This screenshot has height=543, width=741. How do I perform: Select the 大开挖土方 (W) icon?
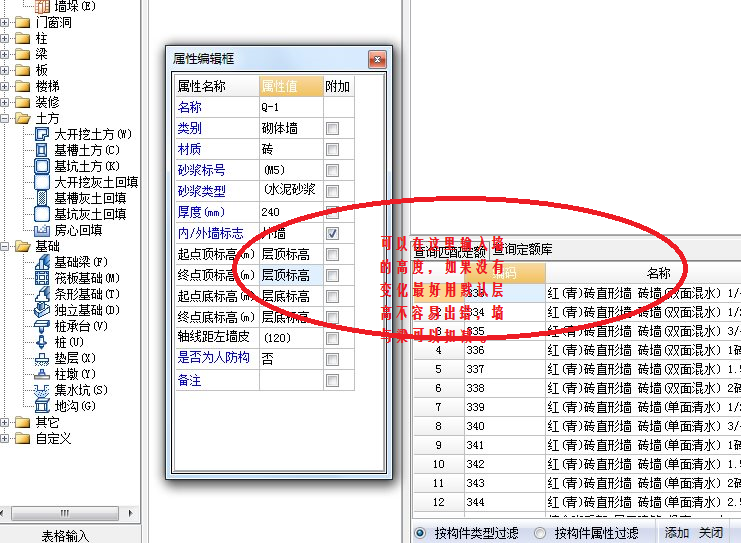pos(42,134)
